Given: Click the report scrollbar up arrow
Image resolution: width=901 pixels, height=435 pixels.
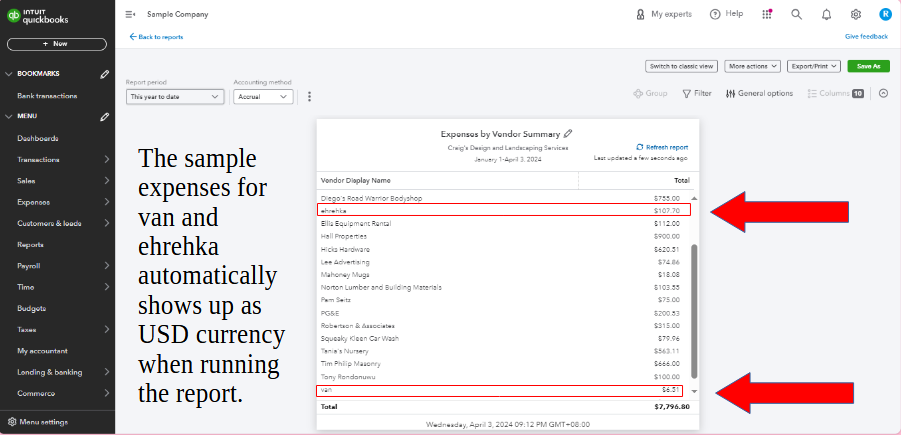Looking at the screenshot, I should tap(694, 198).
